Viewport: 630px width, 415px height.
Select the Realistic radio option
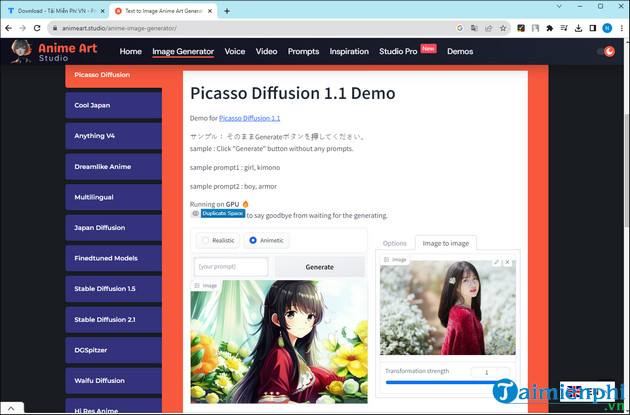(218, 240)
